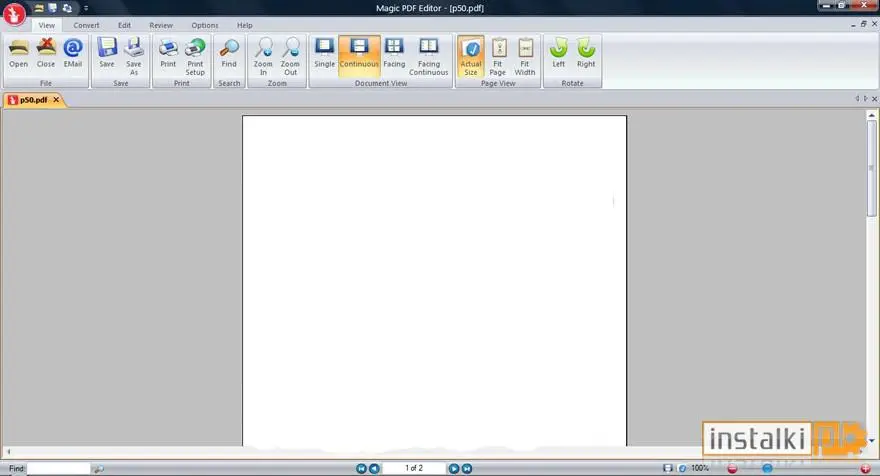Click the horizontal scrollbar left arrow

click(8, 452)
